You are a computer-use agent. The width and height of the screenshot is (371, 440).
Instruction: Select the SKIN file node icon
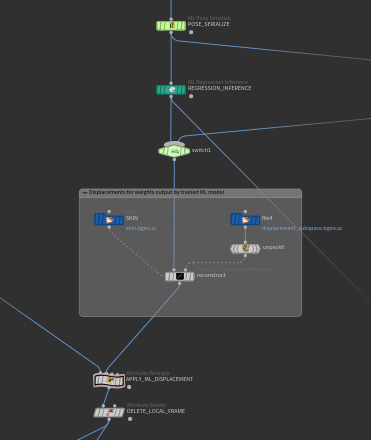(x=109, y=219)
